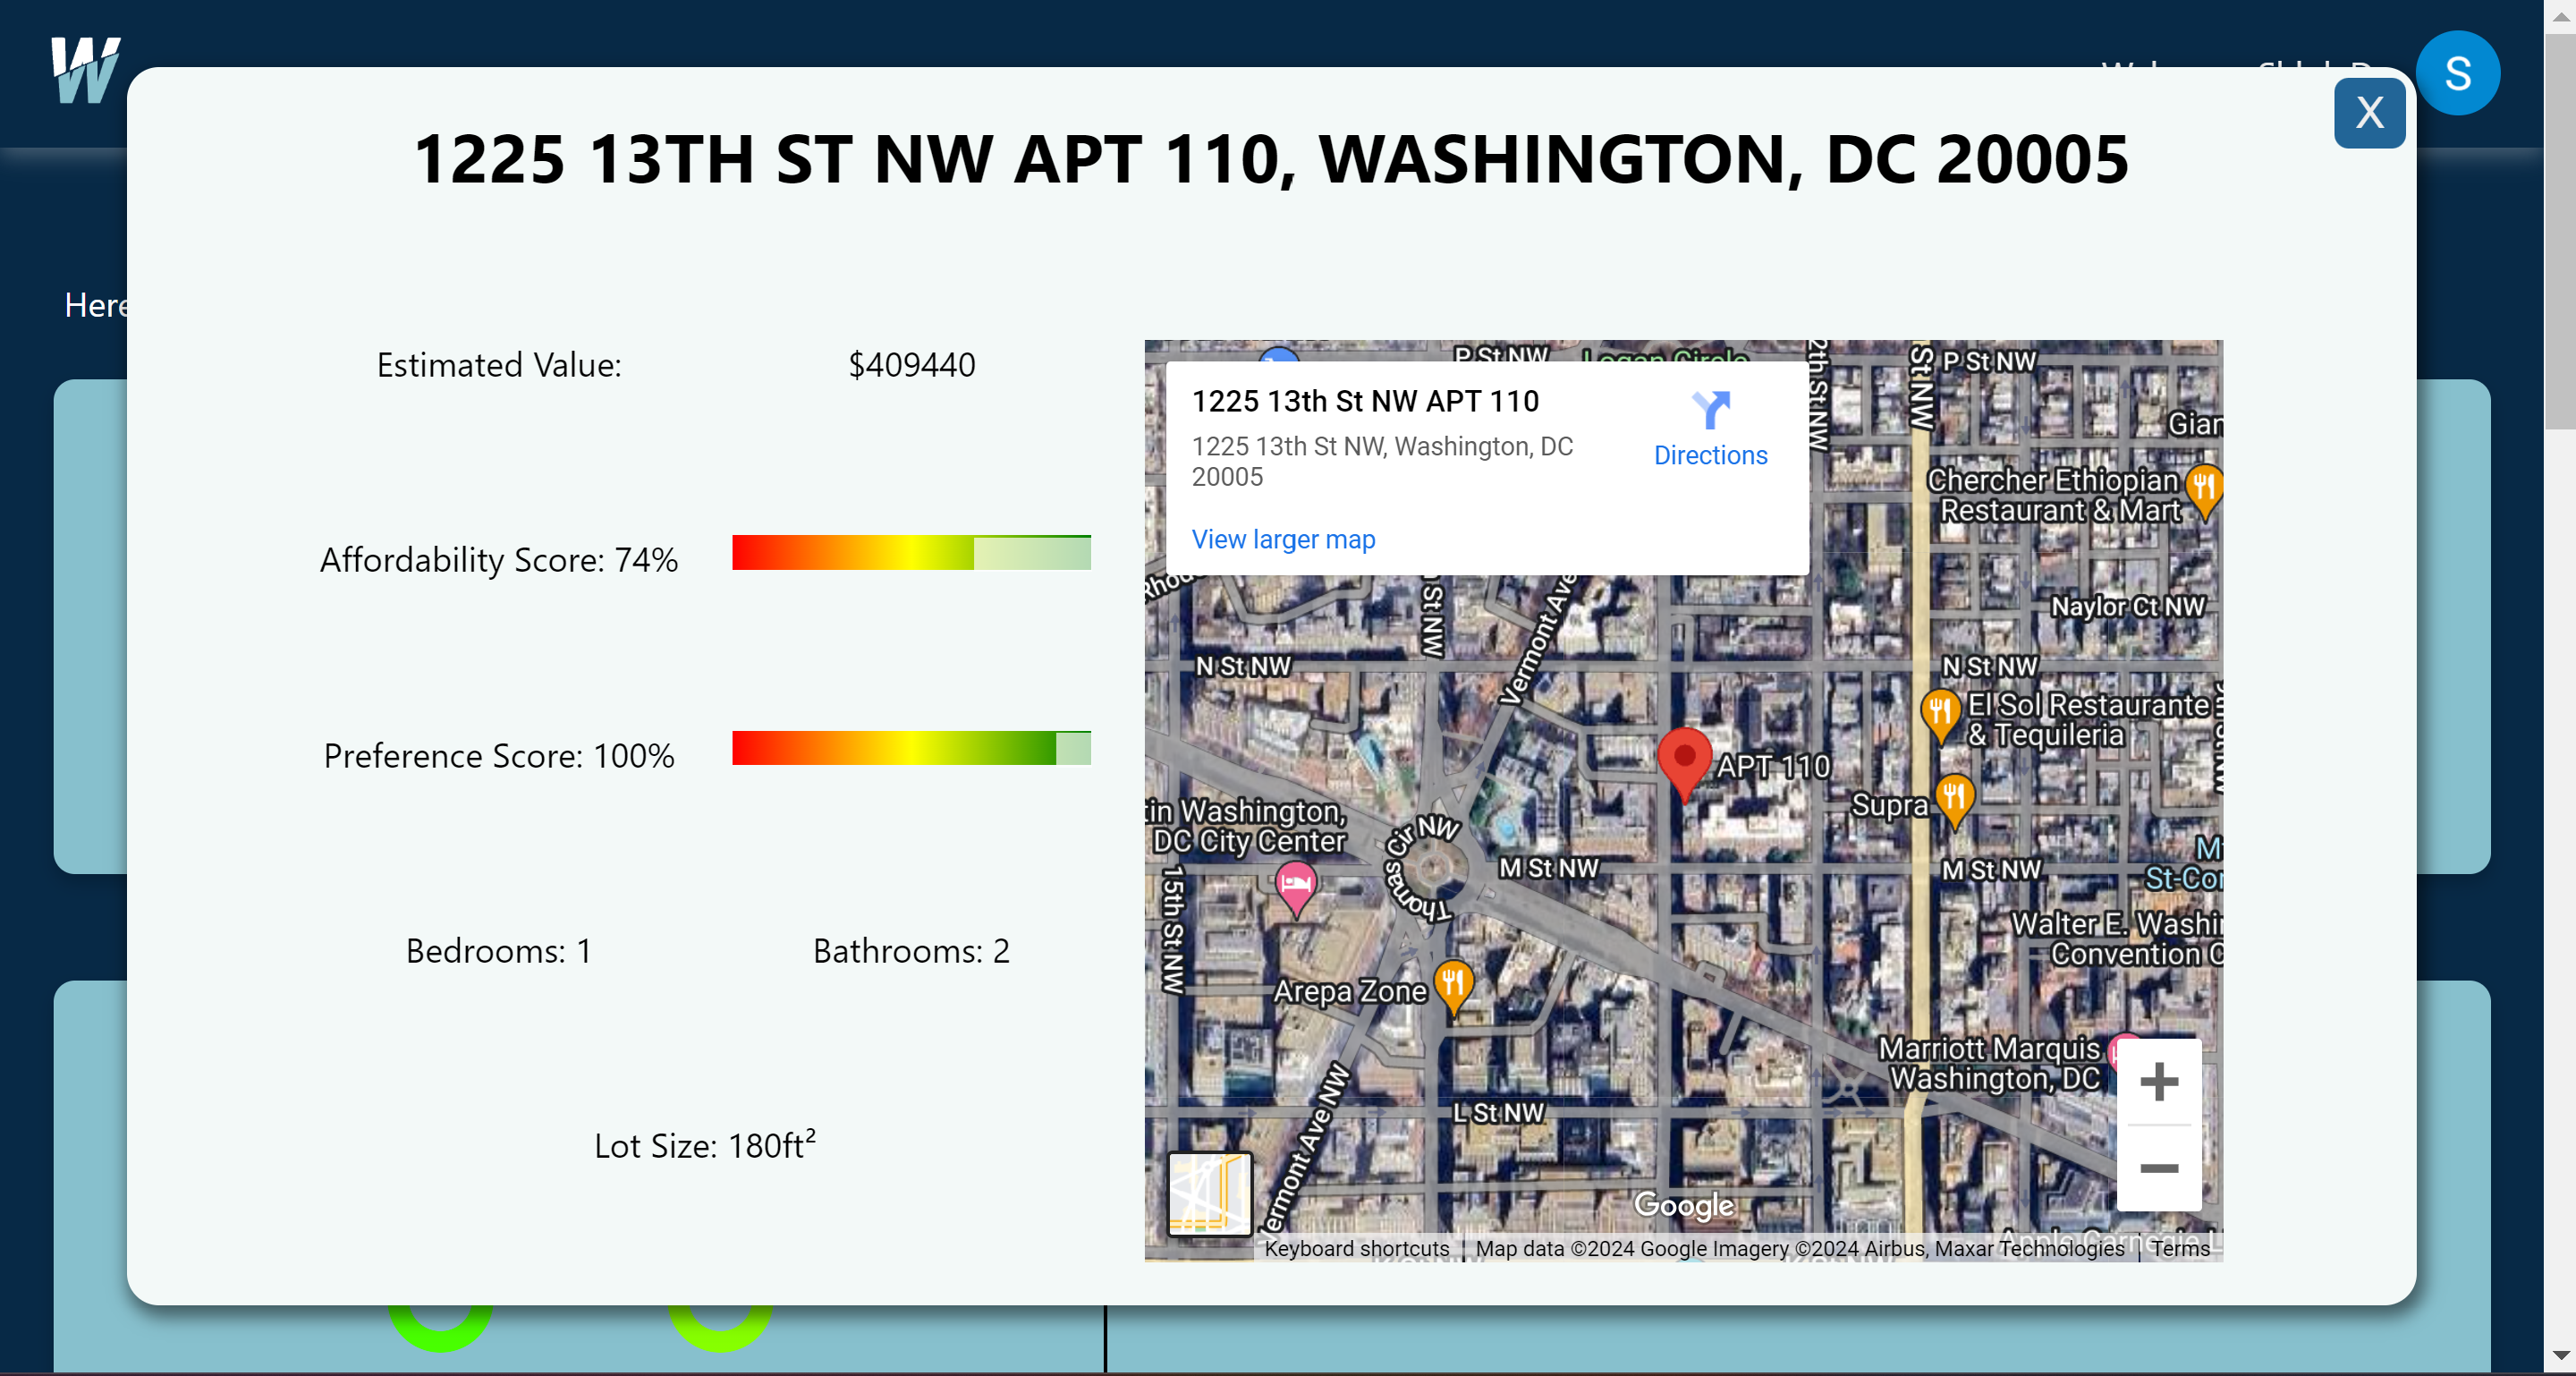The image size is (2576, 1376).
Task: Switch map layer using thumbnail toggle
Action: (1209, 1193)
